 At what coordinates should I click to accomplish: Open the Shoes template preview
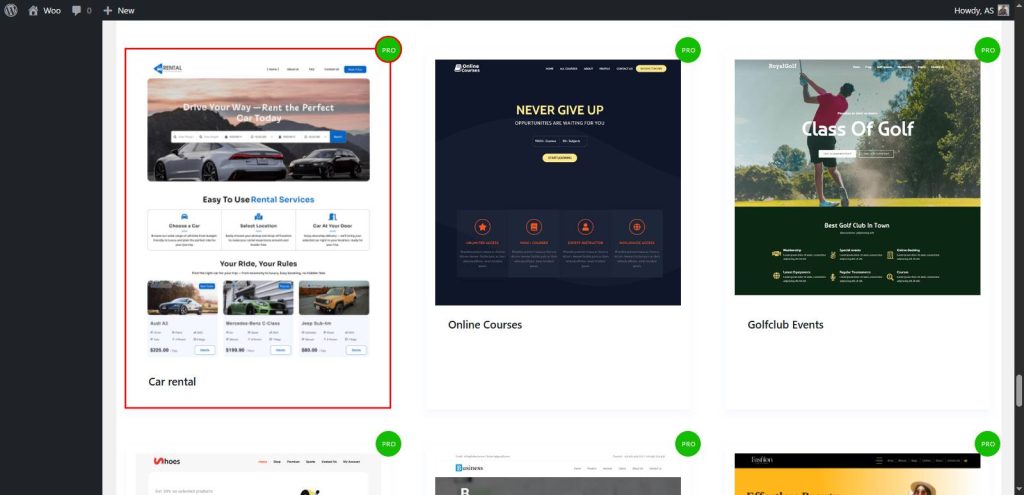pos(259,474)
